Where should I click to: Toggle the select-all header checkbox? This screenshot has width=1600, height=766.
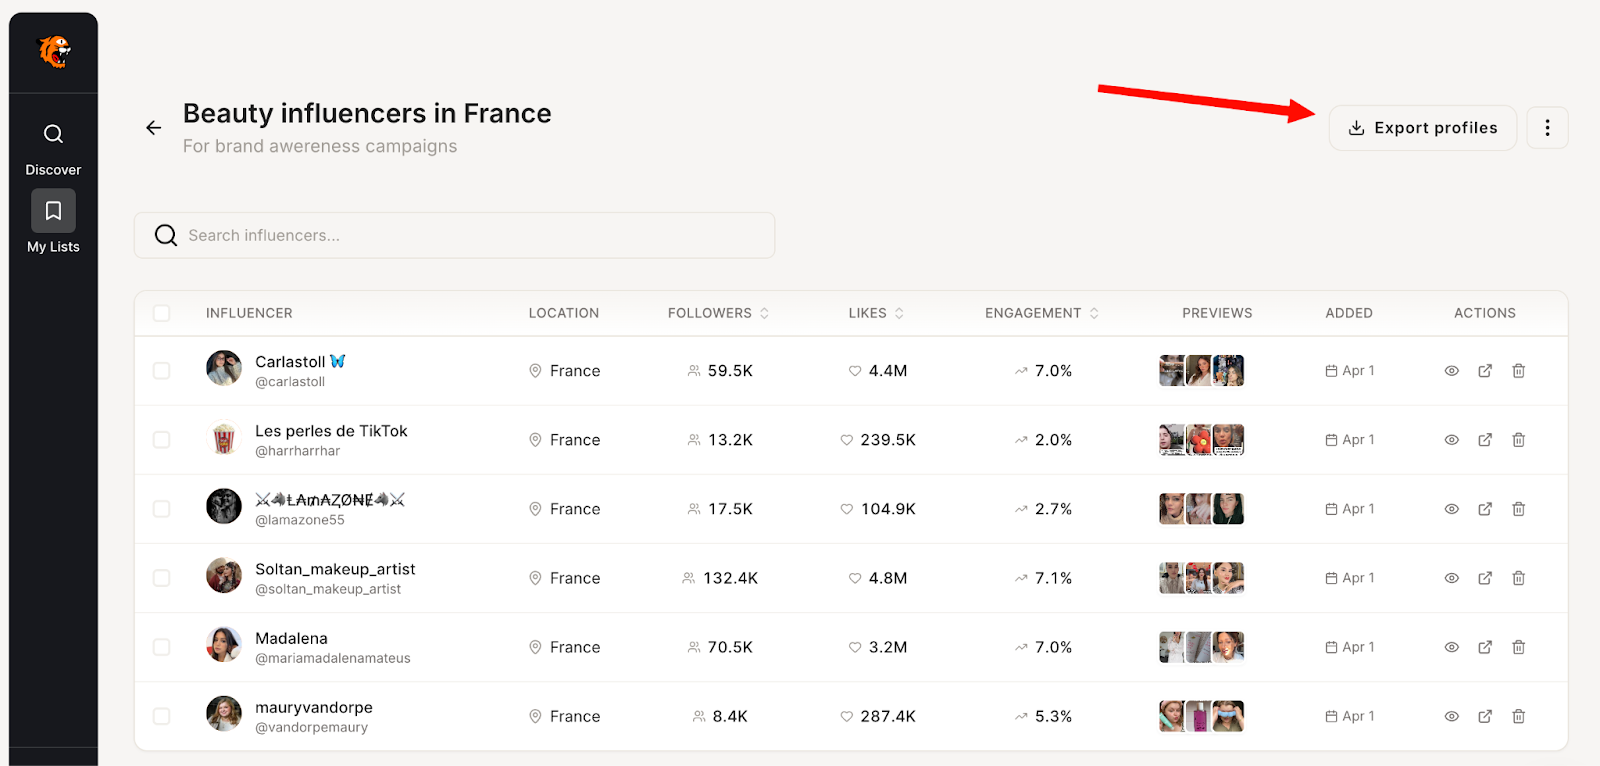pyautogui.click(x=161, y=313)
